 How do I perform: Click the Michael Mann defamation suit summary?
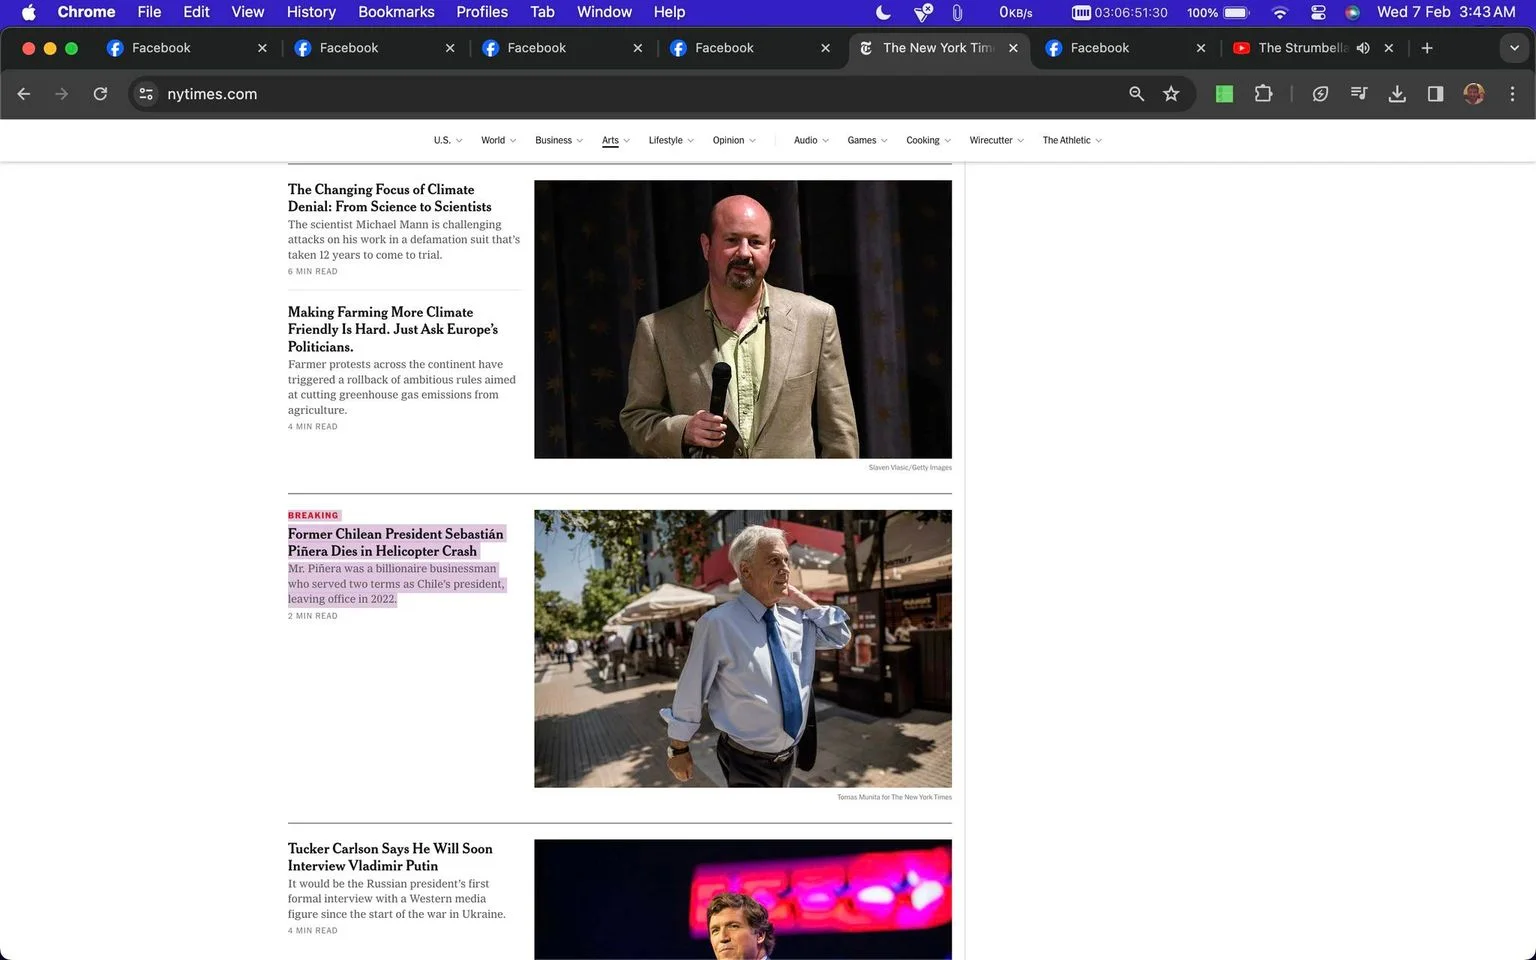coord(404,240)
